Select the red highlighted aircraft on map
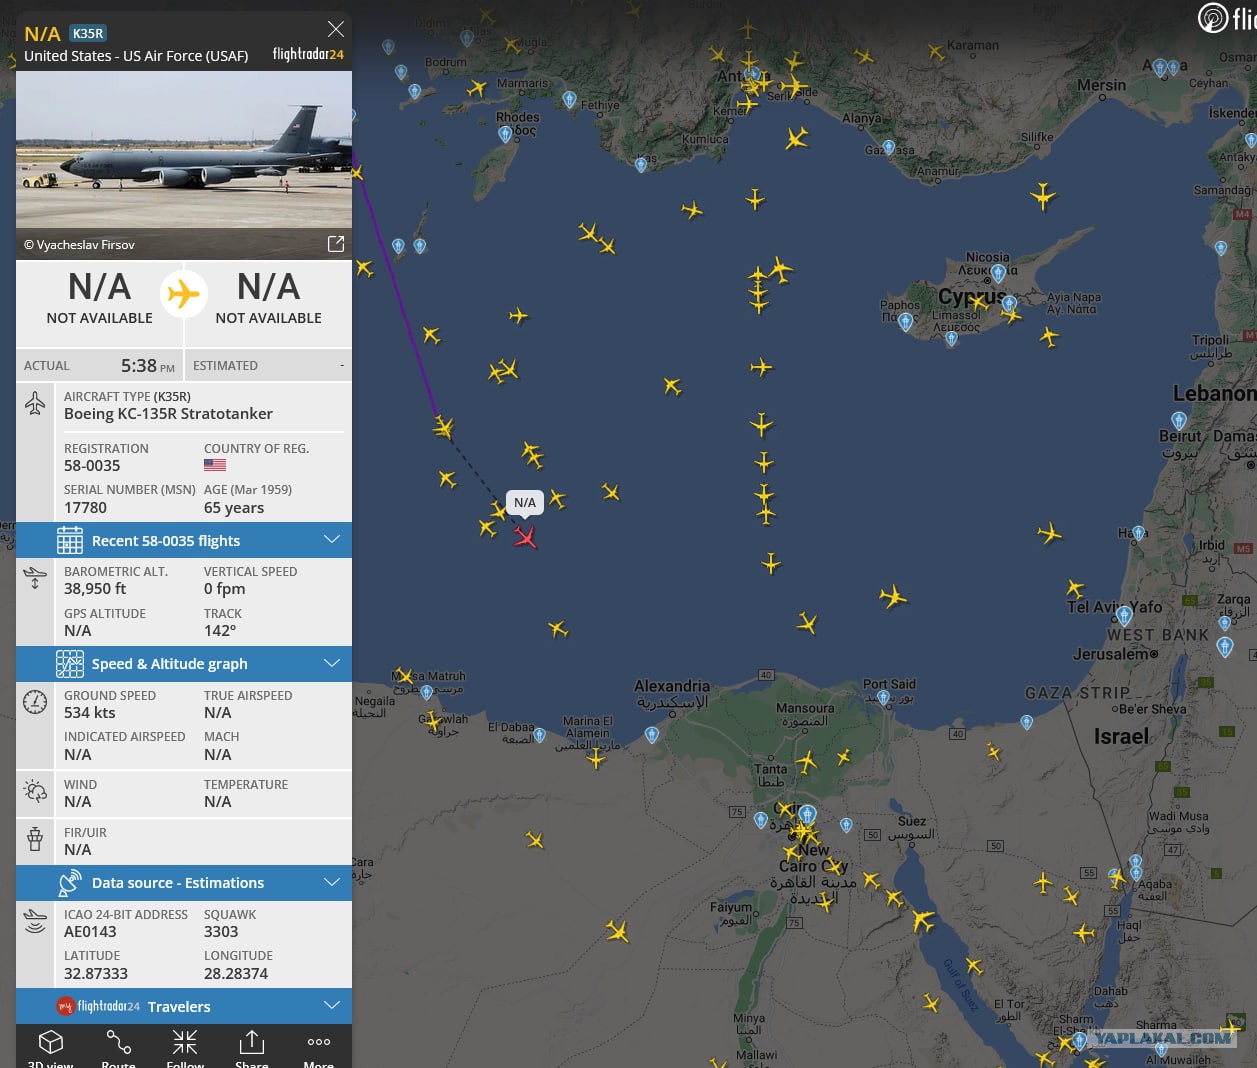The height and width of the screenshot is (1068, 1257). (x=525, y=537)
